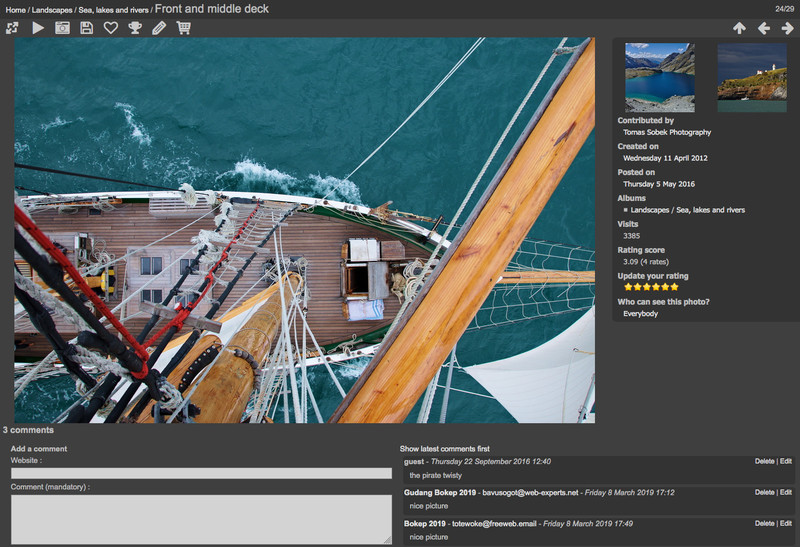Go to previous photo with left arrow
Viewport: 800px width, 547px height.
(x=764, y=28)
